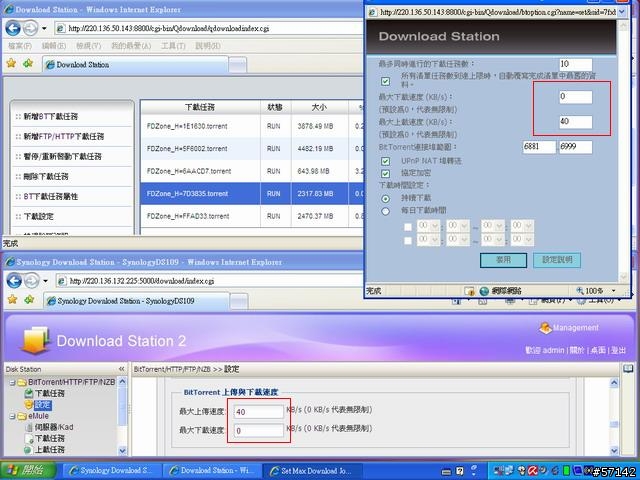Open 檔案(F) menu in top browser window
The image size is (640, 480).
point(20,46)
